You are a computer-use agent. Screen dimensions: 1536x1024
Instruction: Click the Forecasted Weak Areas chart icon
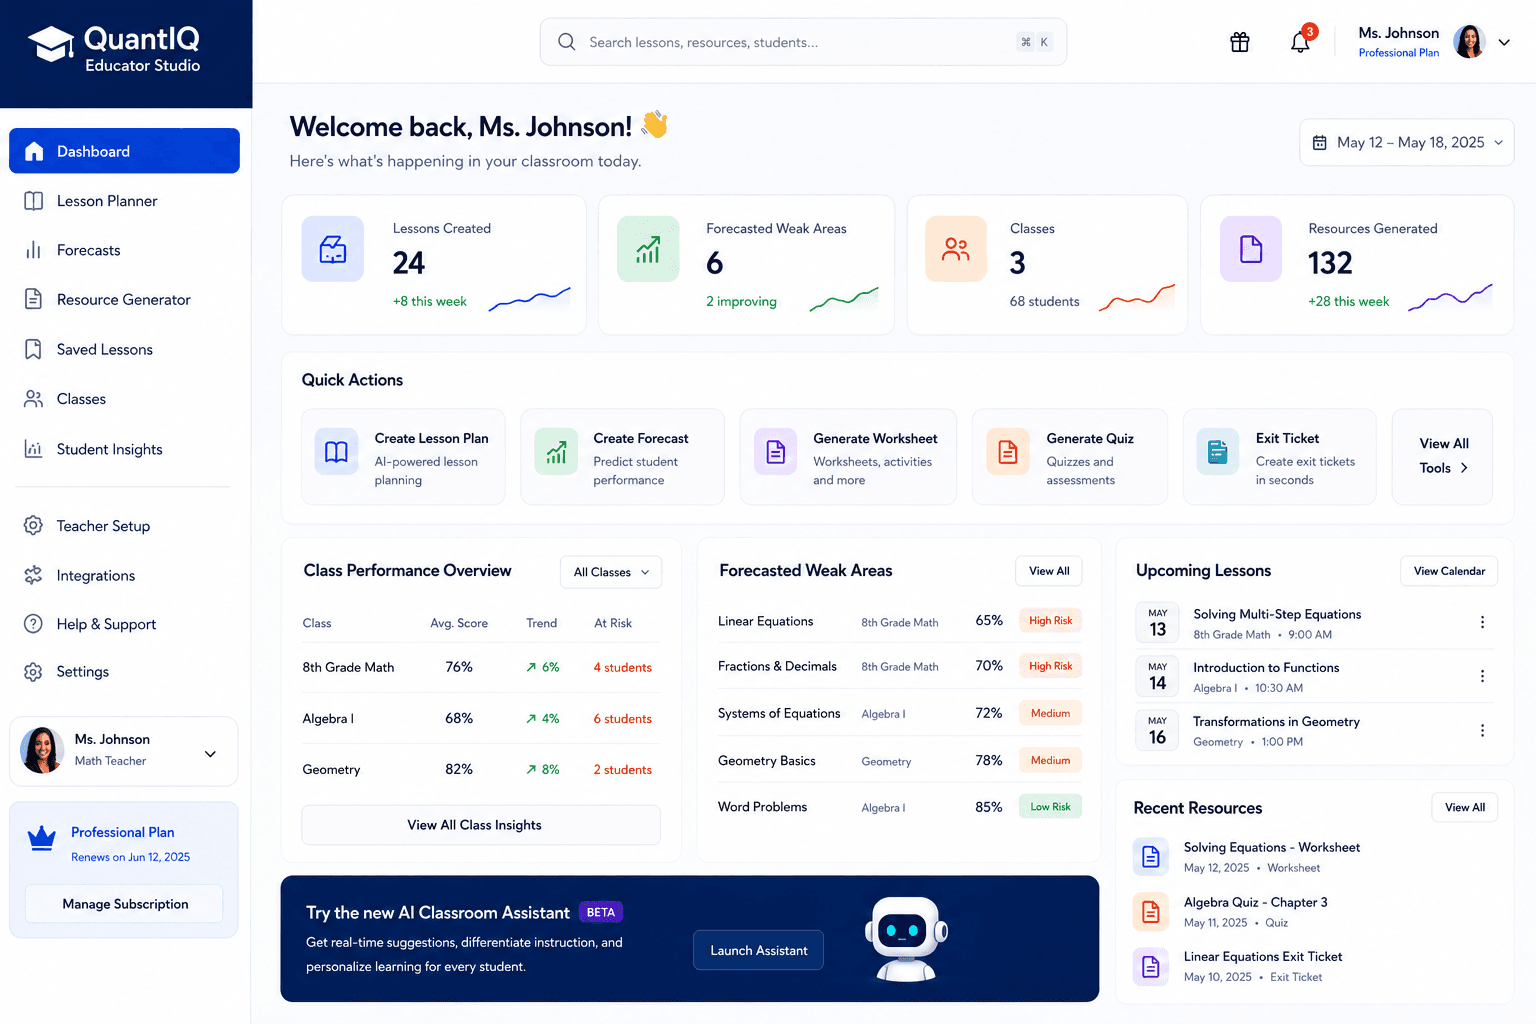point(648,249)
